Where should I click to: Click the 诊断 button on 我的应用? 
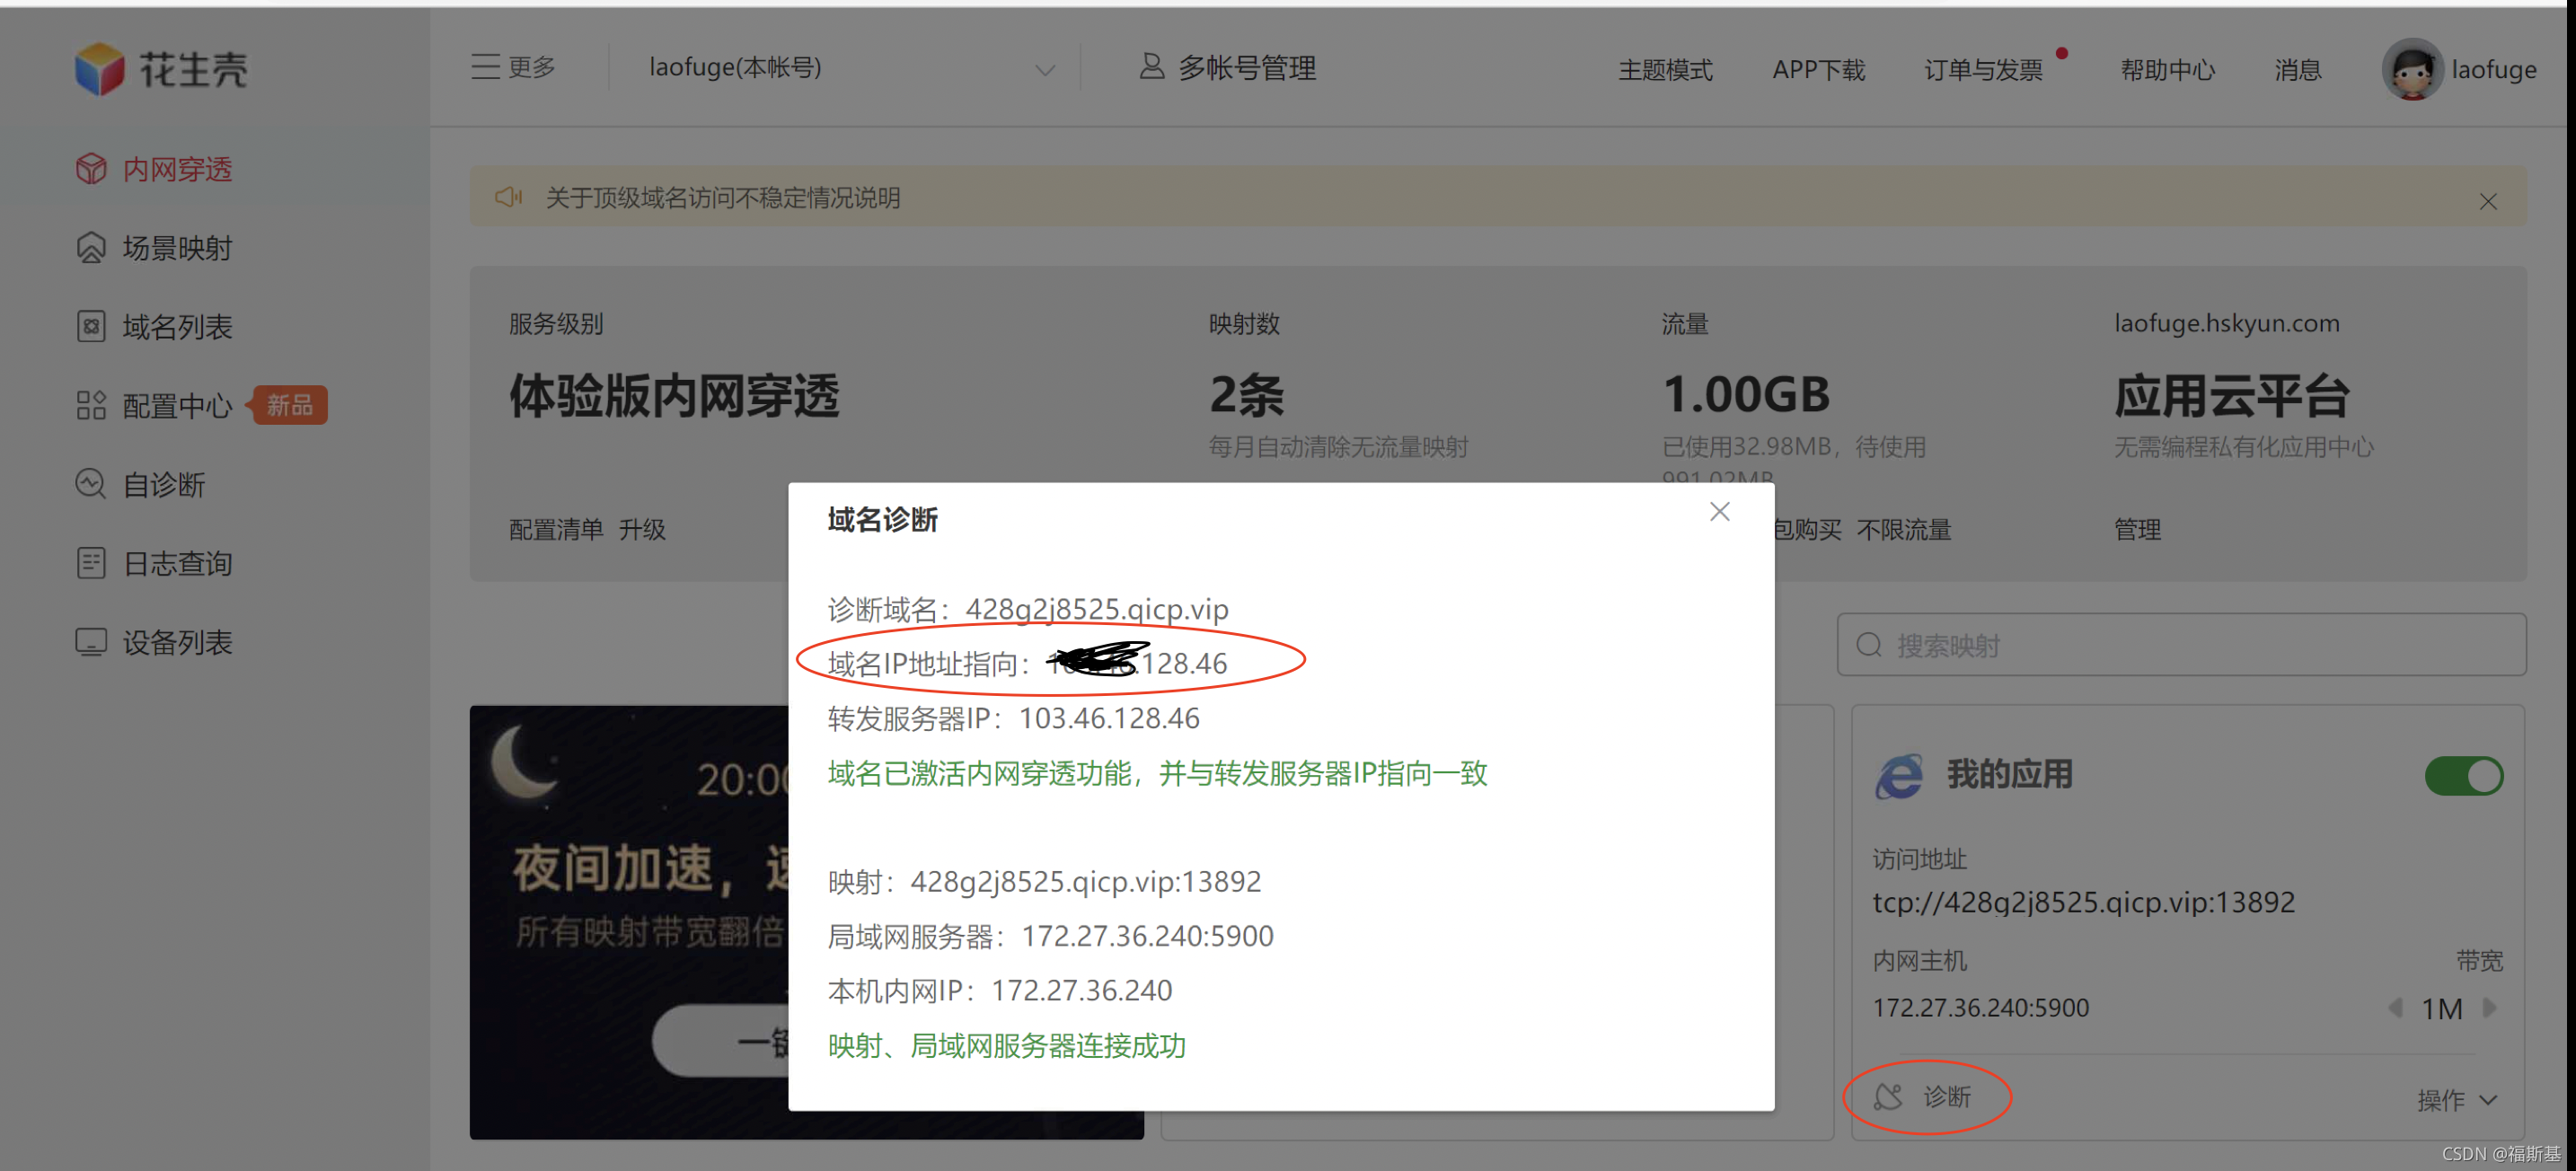point(1924,1097)
